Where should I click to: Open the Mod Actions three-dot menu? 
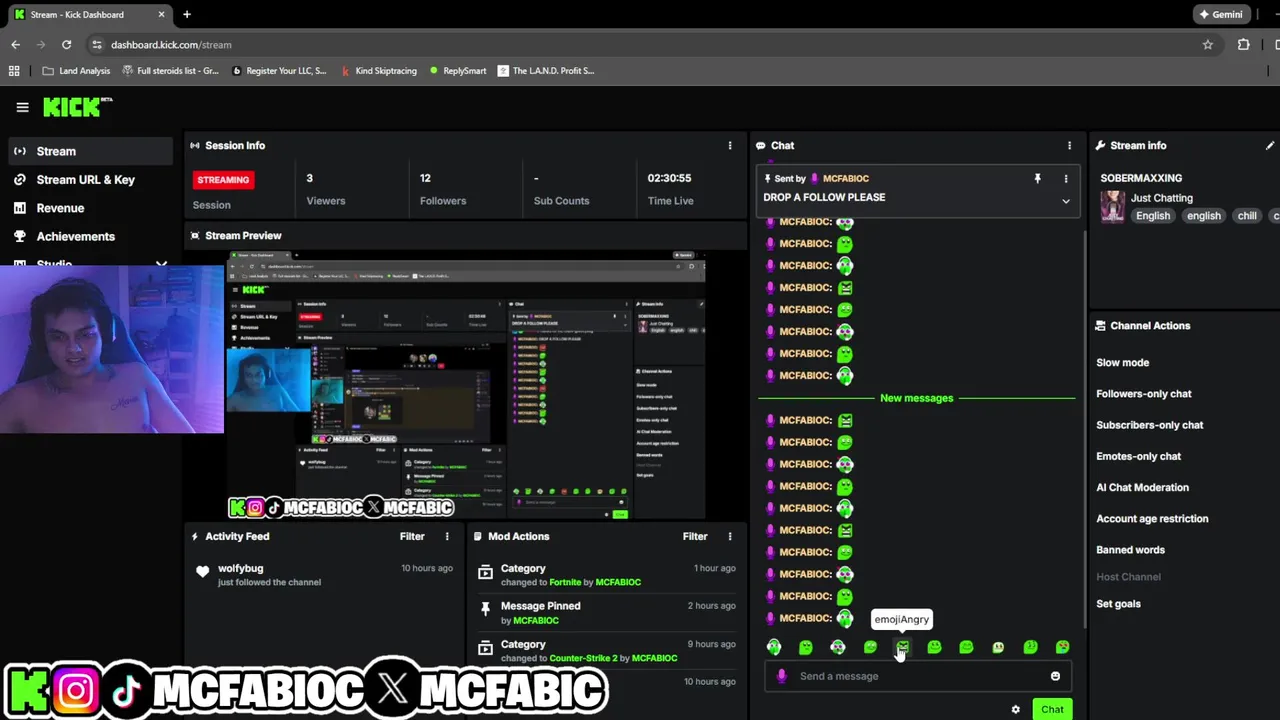[x=730, y=537]
